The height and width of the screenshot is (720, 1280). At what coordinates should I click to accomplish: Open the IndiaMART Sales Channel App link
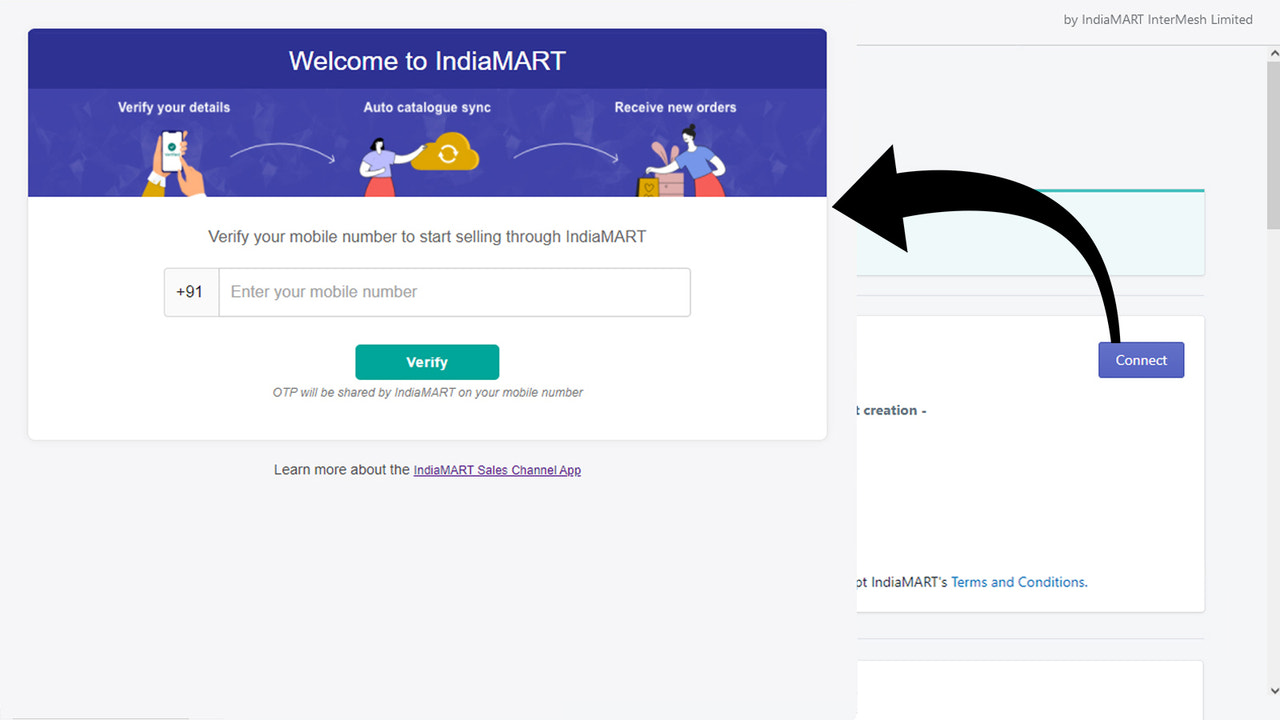coord(497,470)
